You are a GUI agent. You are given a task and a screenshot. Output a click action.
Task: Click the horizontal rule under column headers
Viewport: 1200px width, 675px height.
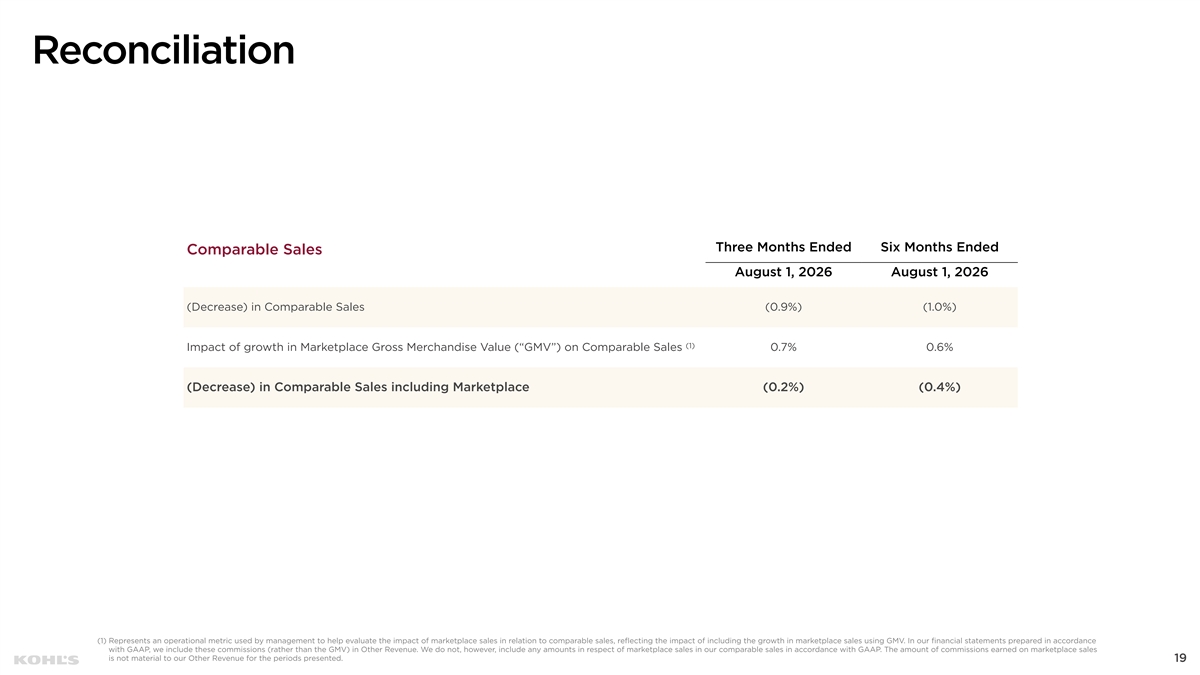[861, 262]
